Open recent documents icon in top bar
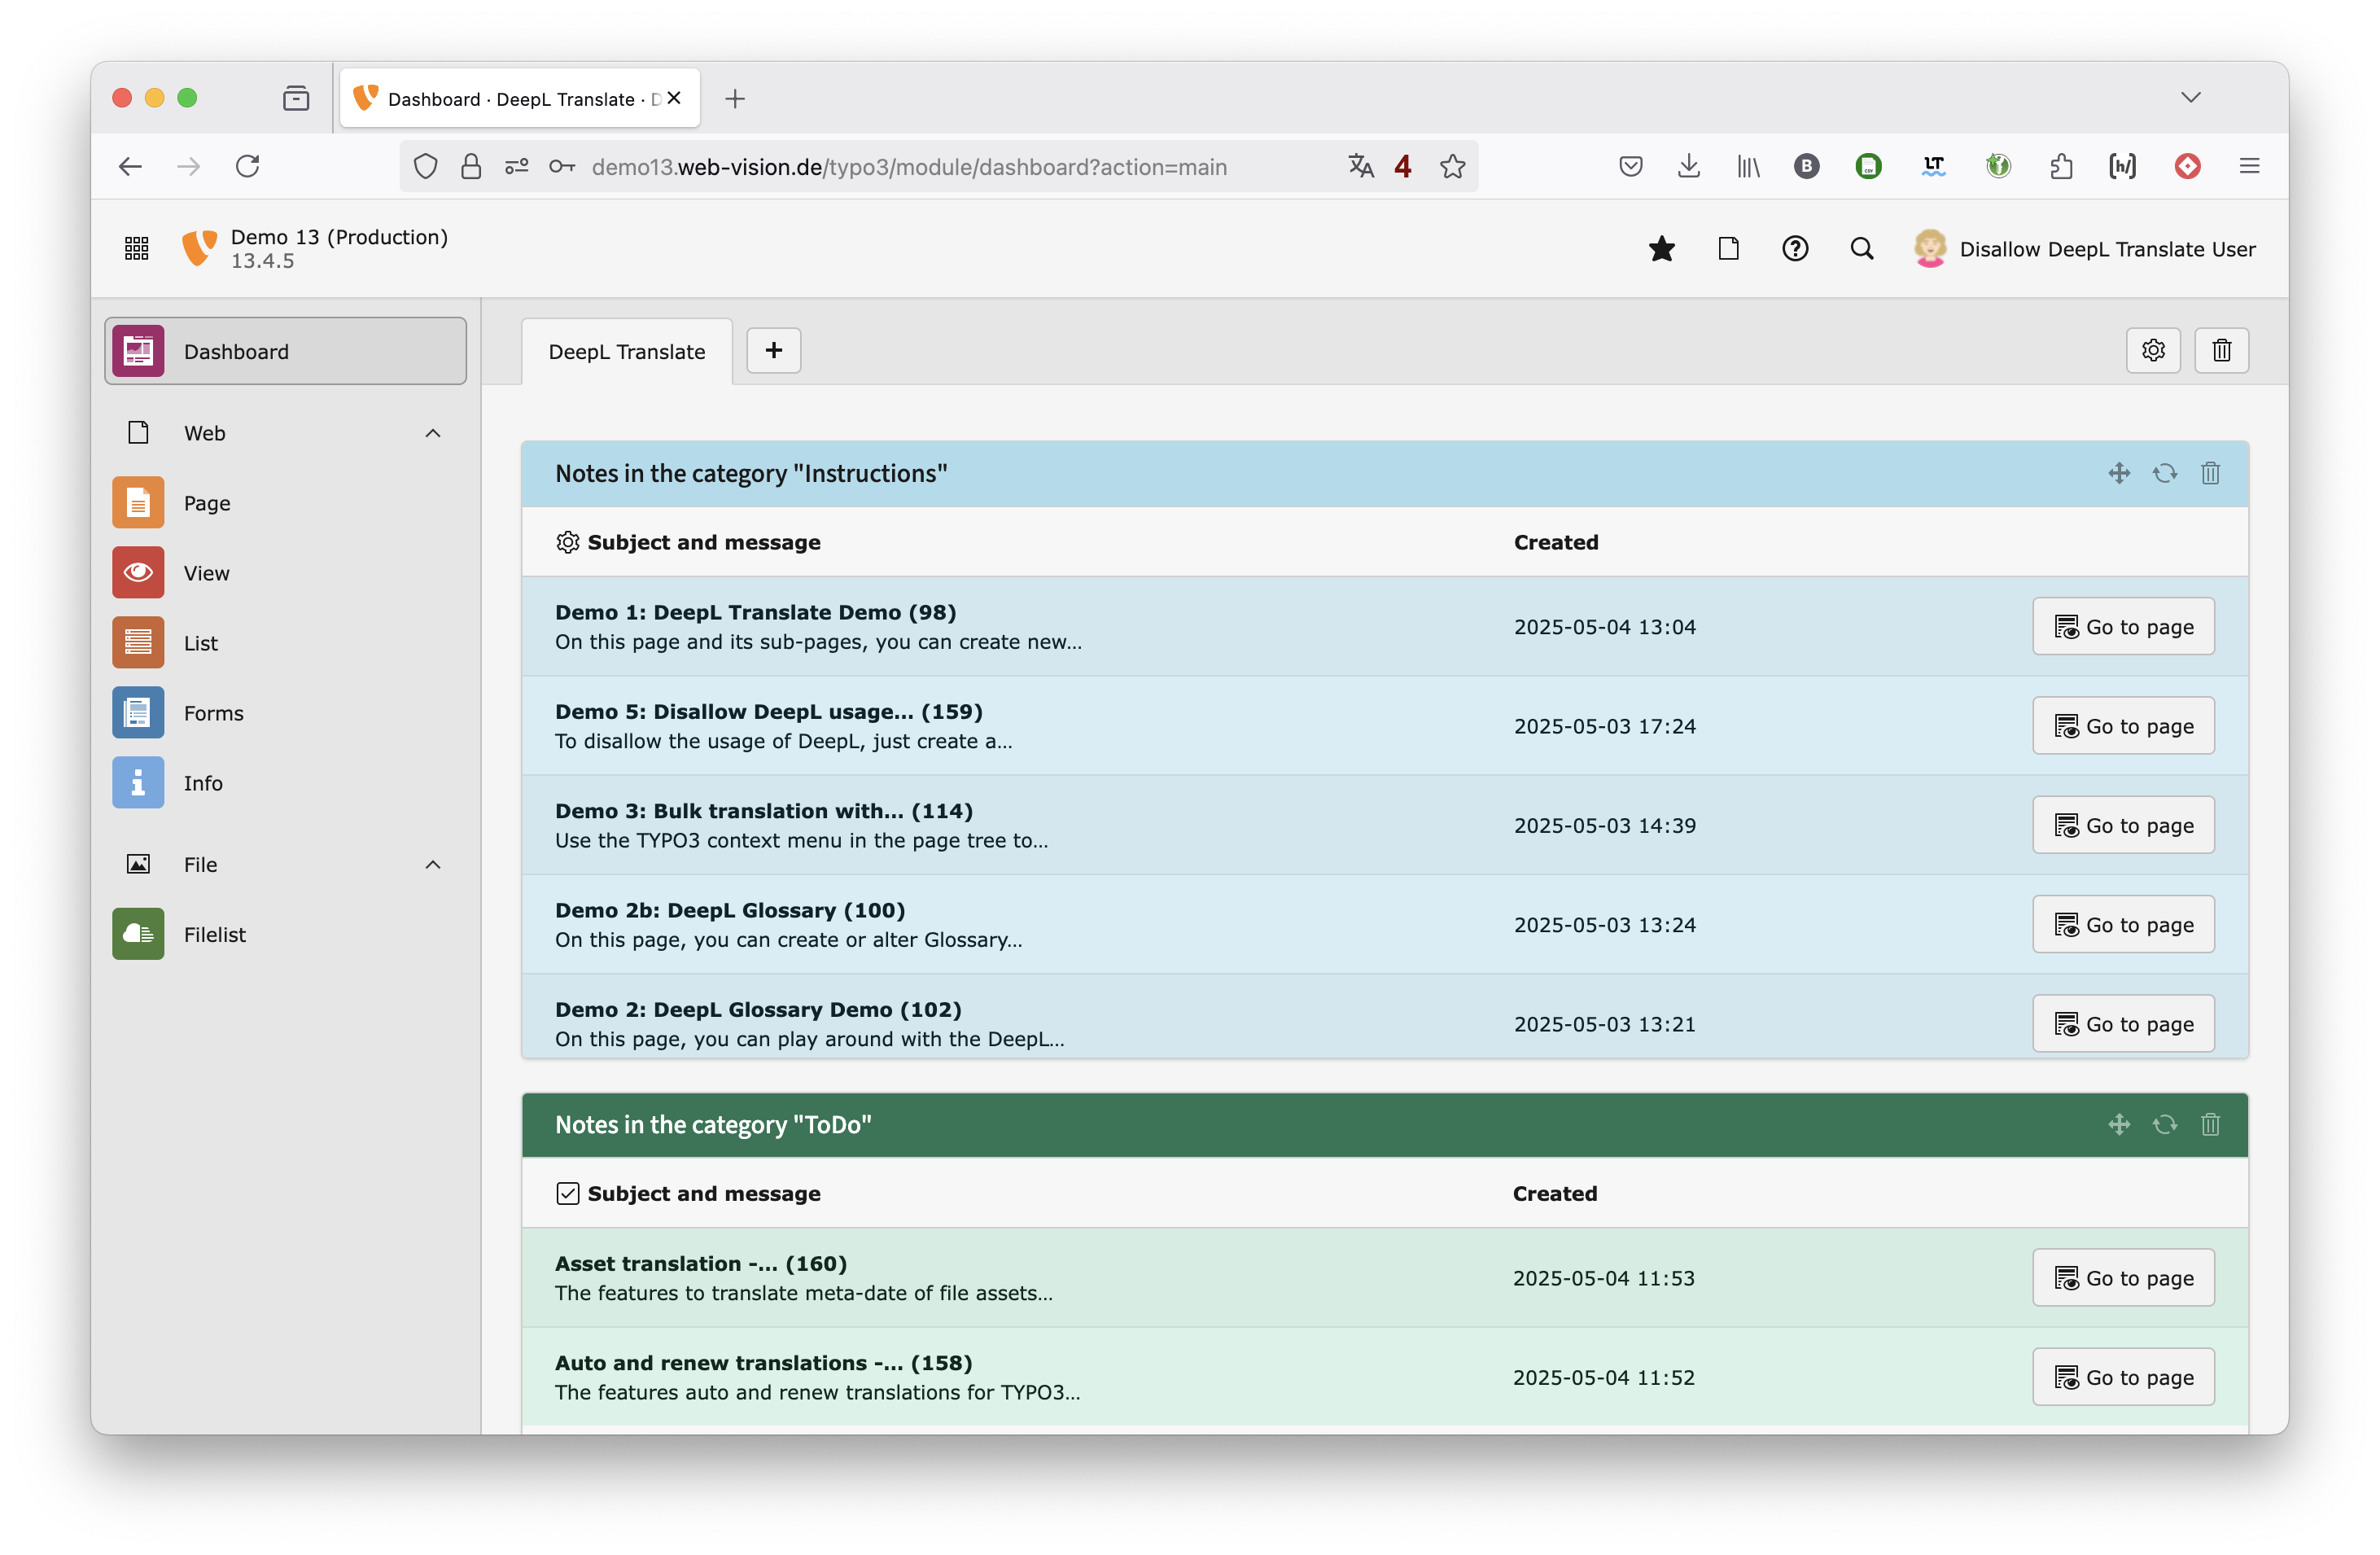2380x1555 pixels. coord(1728,248)
